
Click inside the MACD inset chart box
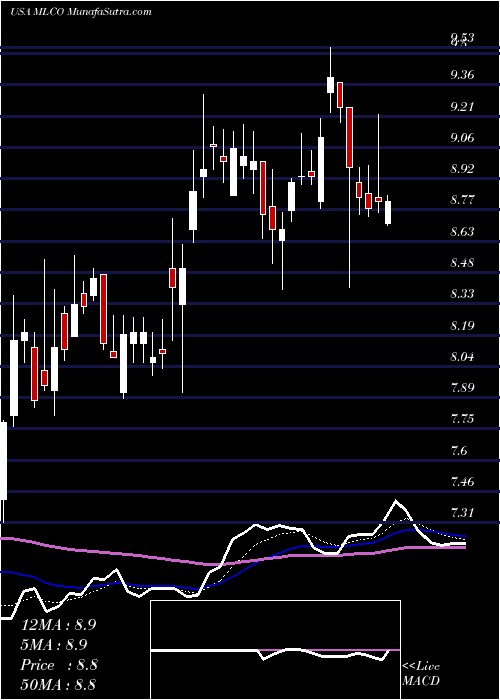pos(275,650)
